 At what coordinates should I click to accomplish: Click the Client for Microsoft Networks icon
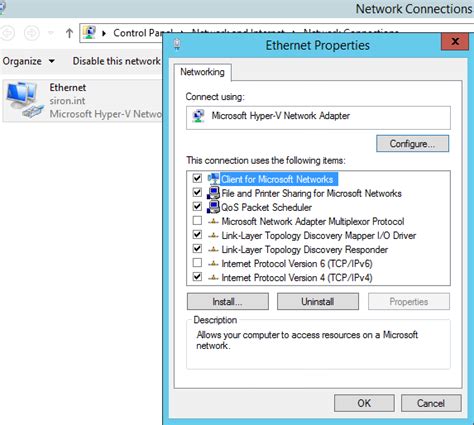tap(213, 179)
